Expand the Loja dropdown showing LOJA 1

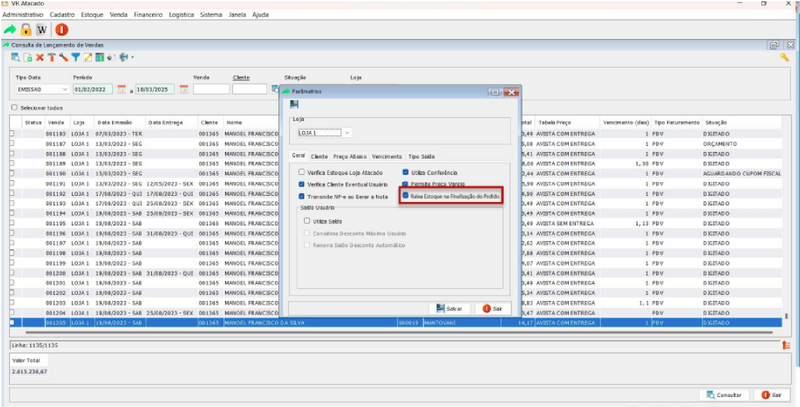point(347,132)
